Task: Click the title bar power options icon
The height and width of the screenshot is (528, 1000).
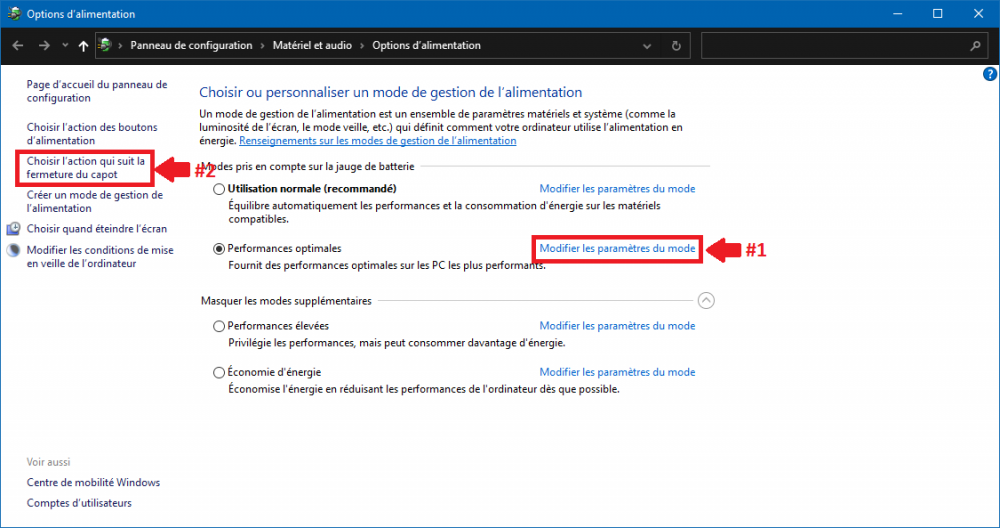Action: pyautogui.click(x=14, y=13)
